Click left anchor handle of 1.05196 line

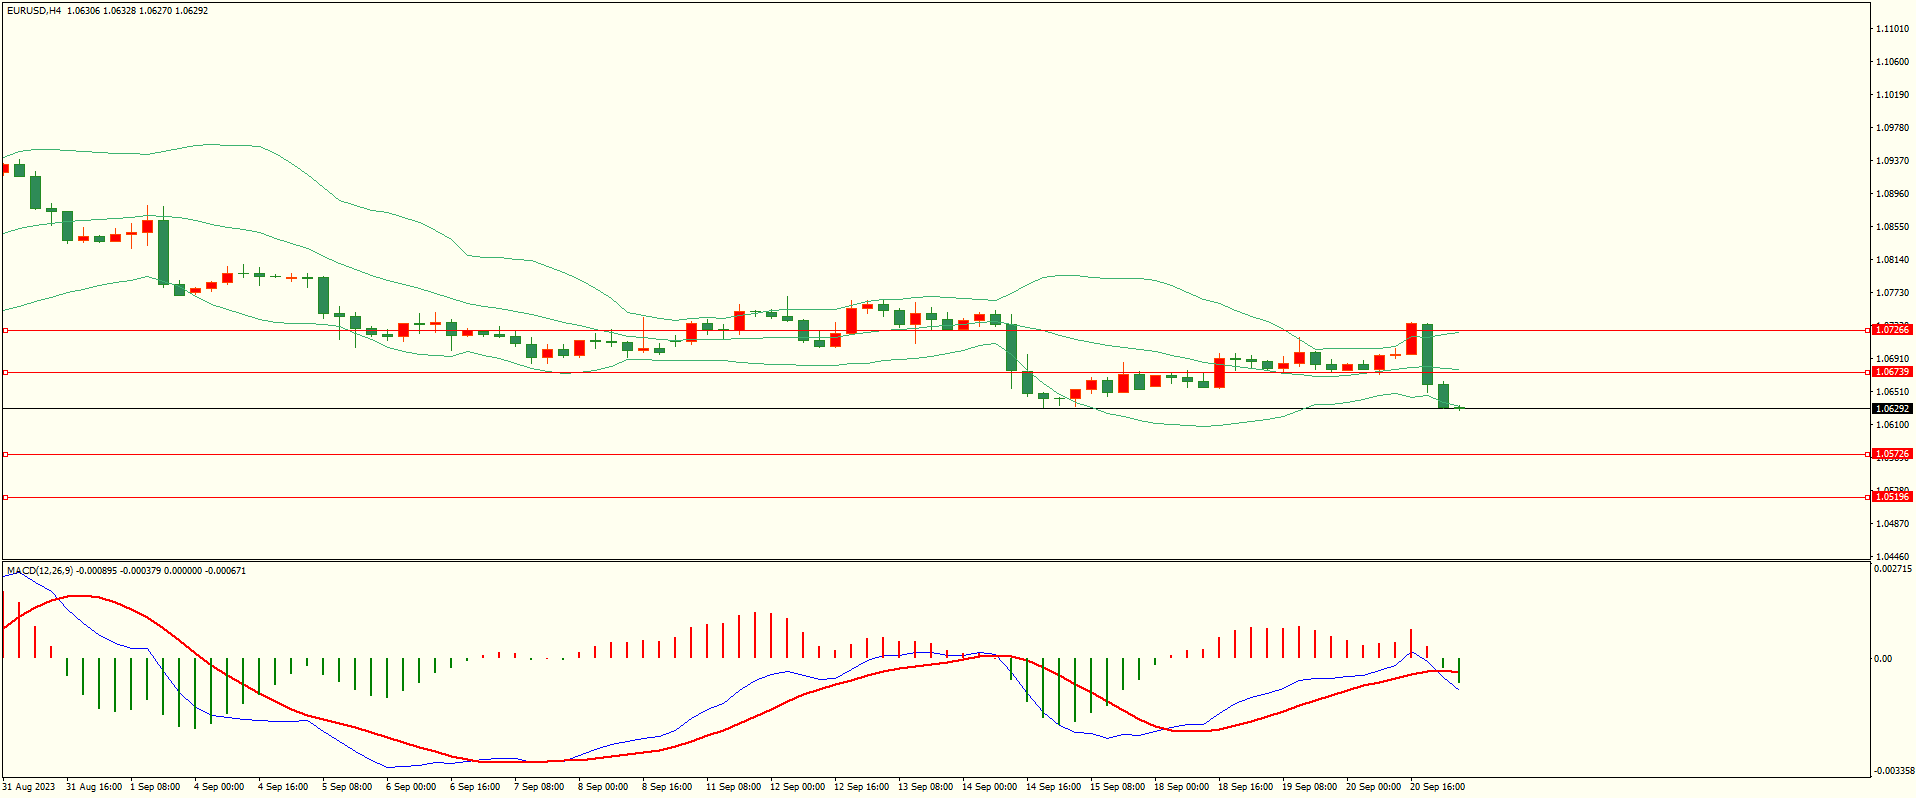(6, 497)
